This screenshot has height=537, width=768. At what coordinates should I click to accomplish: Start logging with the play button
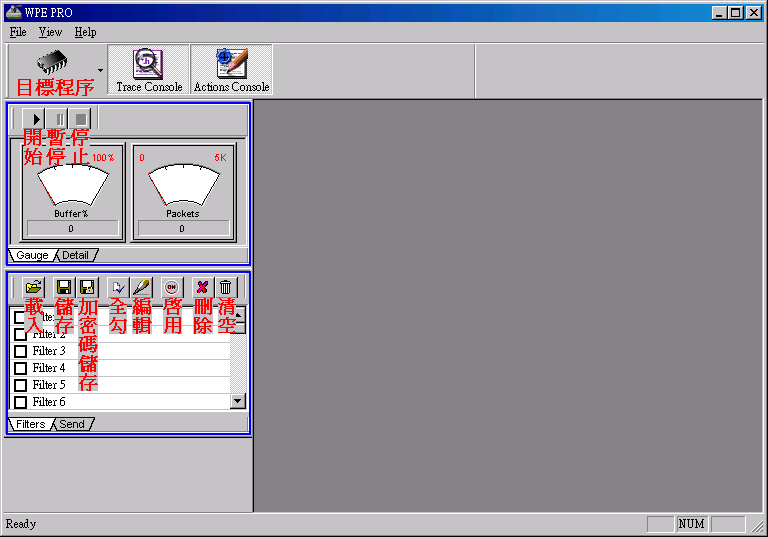[34, 119]
